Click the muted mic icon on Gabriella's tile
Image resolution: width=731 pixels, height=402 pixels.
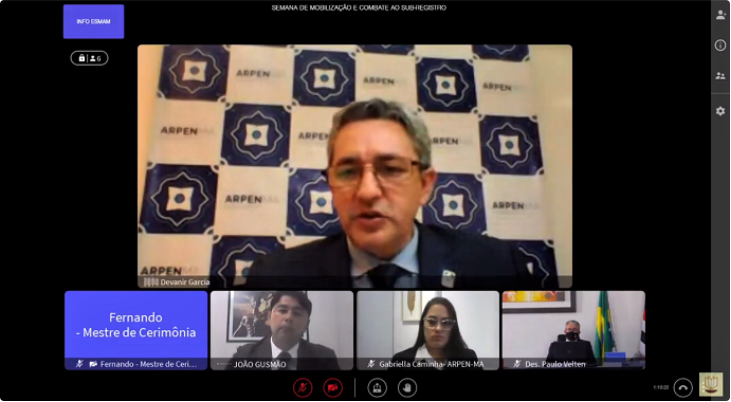[371, 364]
